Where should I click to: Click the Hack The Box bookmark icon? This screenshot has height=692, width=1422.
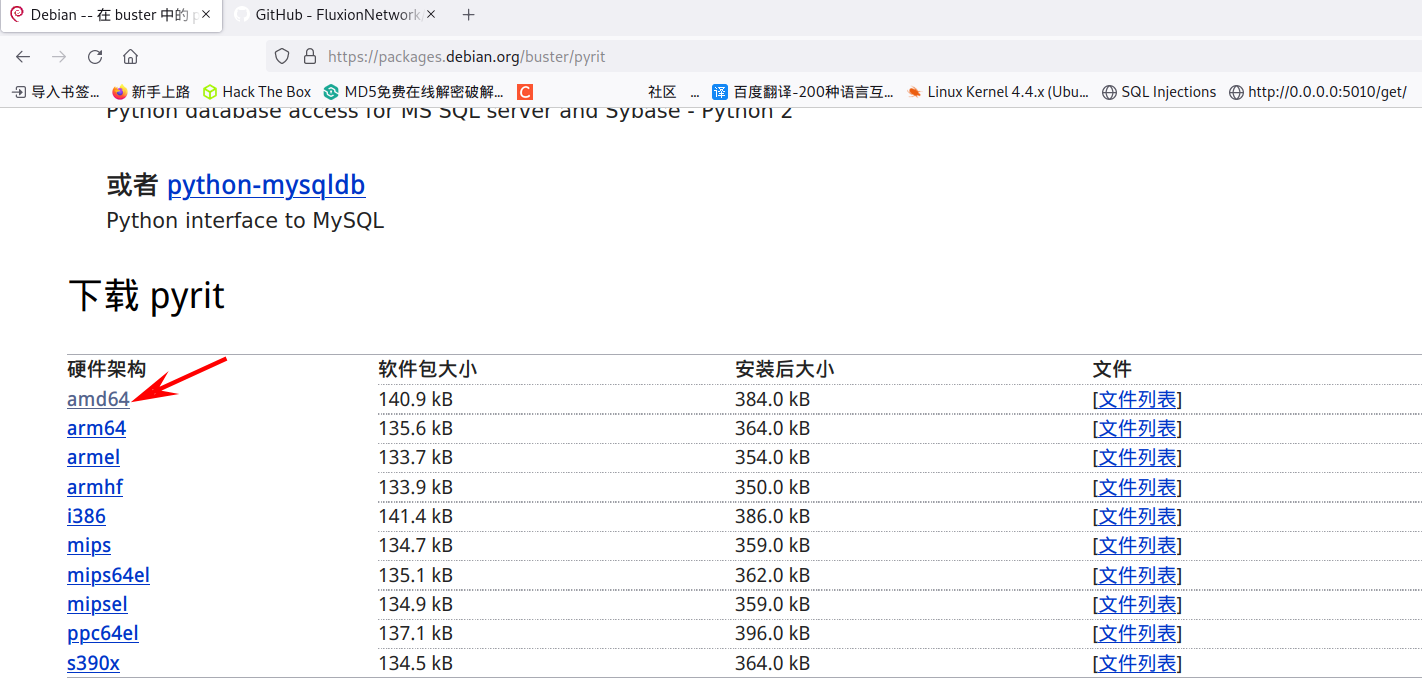(207, 91)
